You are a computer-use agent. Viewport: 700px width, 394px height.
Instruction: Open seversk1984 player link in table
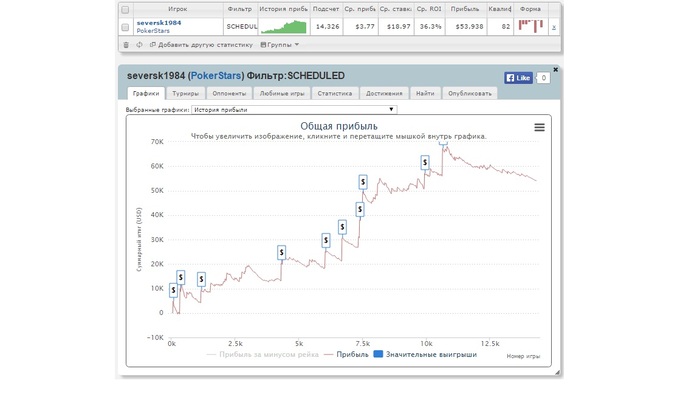(x=159, y=23)
